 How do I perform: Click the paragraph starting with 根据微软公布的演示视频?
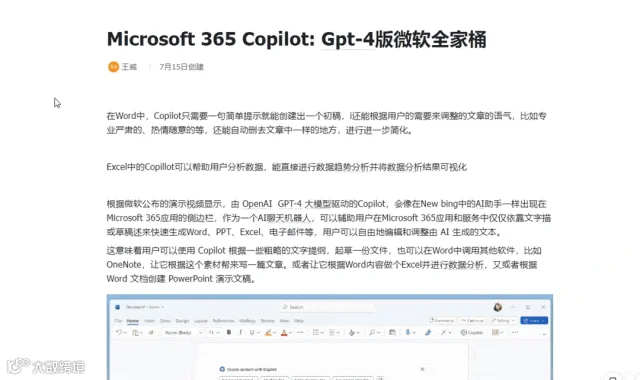[x=329, y=218]
